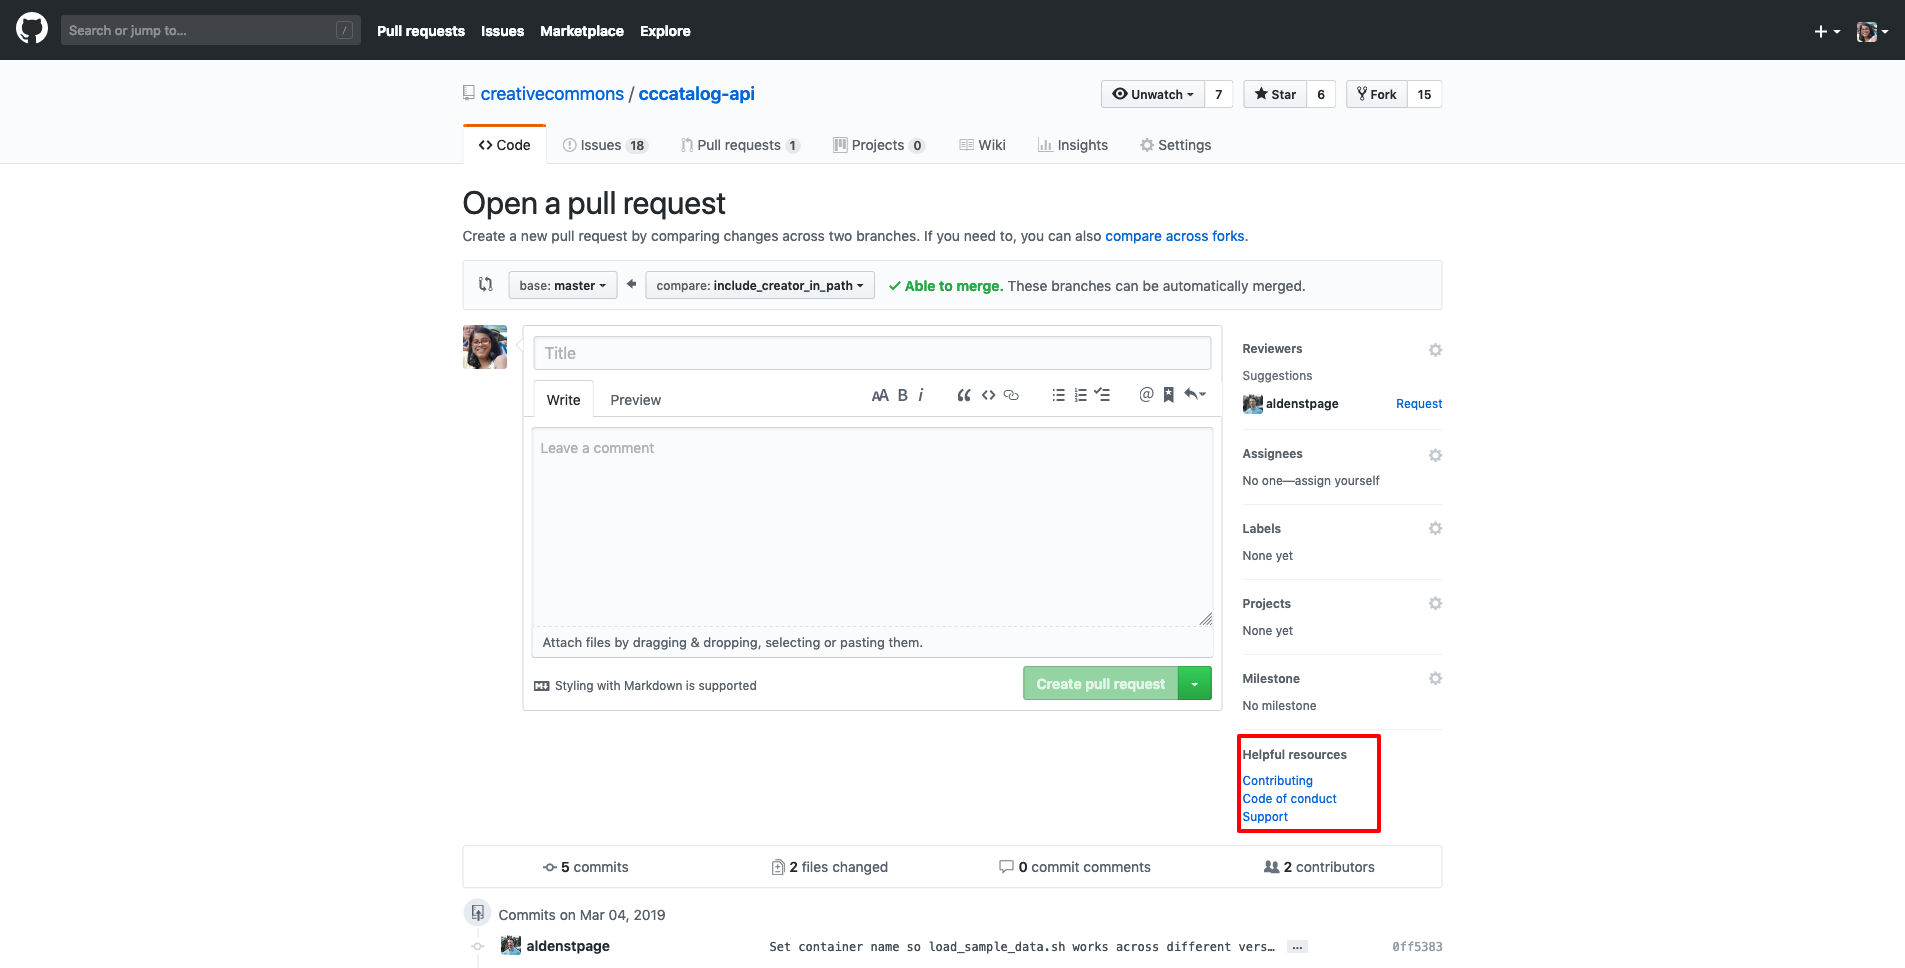The width and height of the screenshot is (1905, 968).
Task: Open the Issues tab
Action: pos(604,145)
